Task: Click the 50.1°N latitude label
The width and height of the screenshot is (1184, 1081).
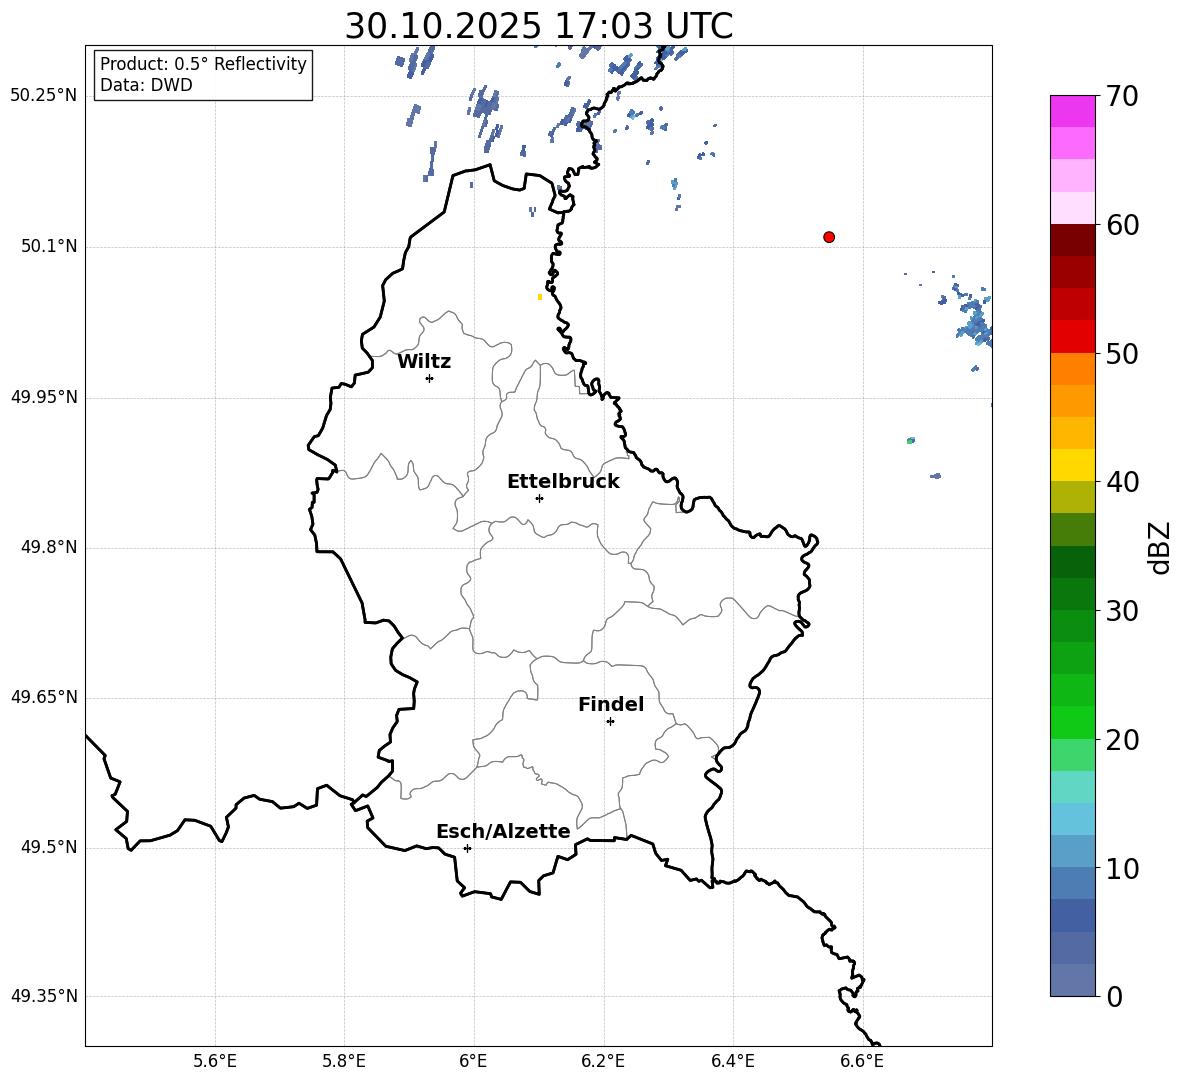Action: click(x=49, y=246)
